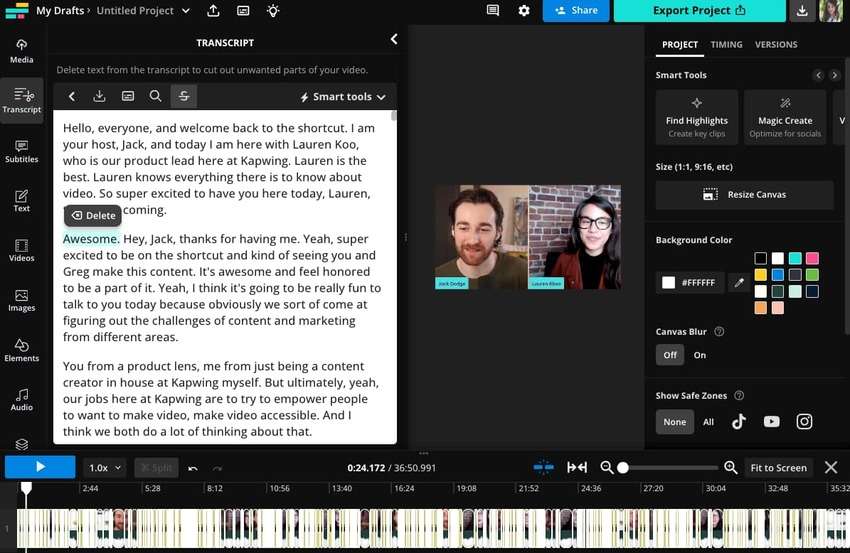Viewport: 850px width, 553px height.
Task: Undo the last action
Action: click(193, 468)
